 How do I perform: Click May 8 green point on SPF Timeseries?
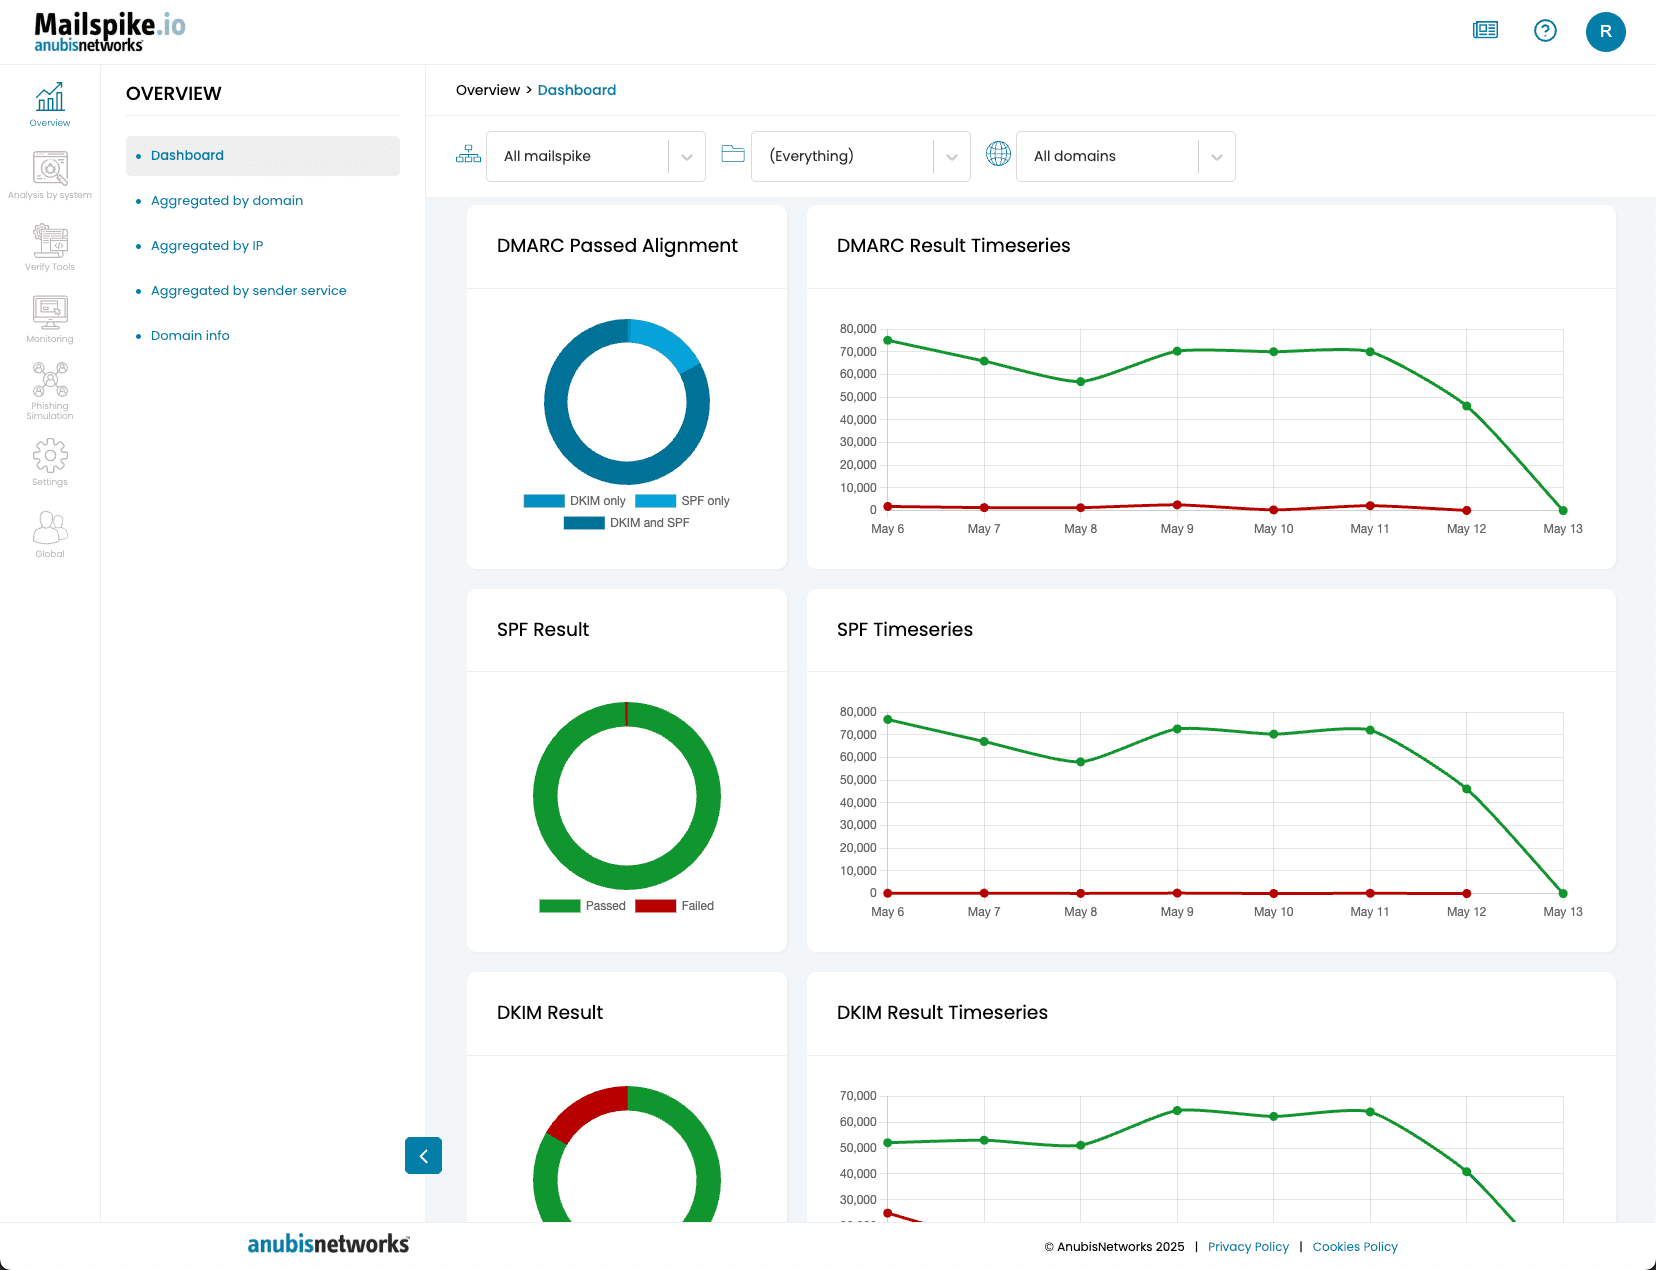click(x=1081, y=762)
